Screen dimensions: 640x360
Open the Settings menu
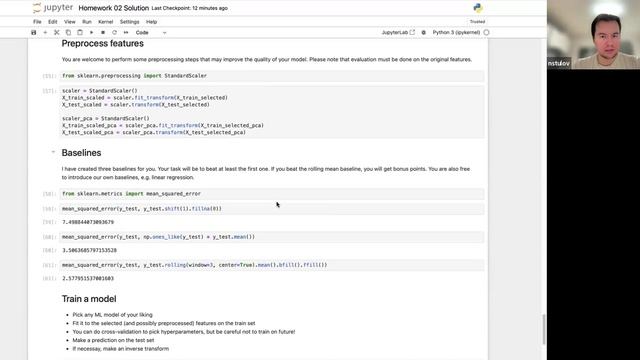[x=129, y=22]
